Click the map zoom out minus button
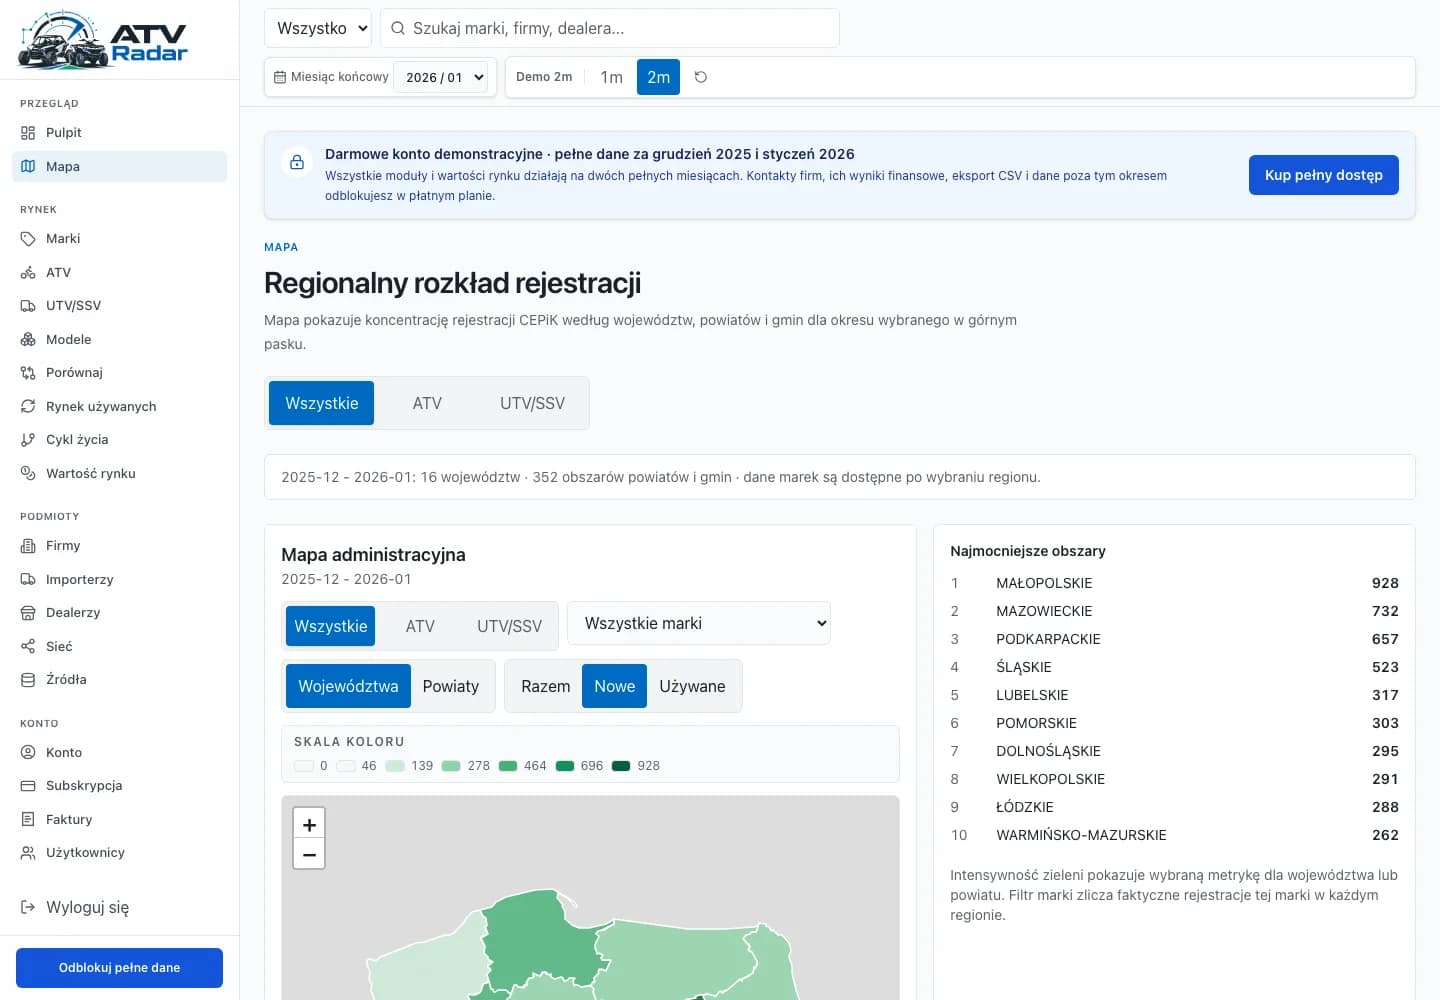The width and height of the screenshot is (1440, 1000). coord(309,854)
